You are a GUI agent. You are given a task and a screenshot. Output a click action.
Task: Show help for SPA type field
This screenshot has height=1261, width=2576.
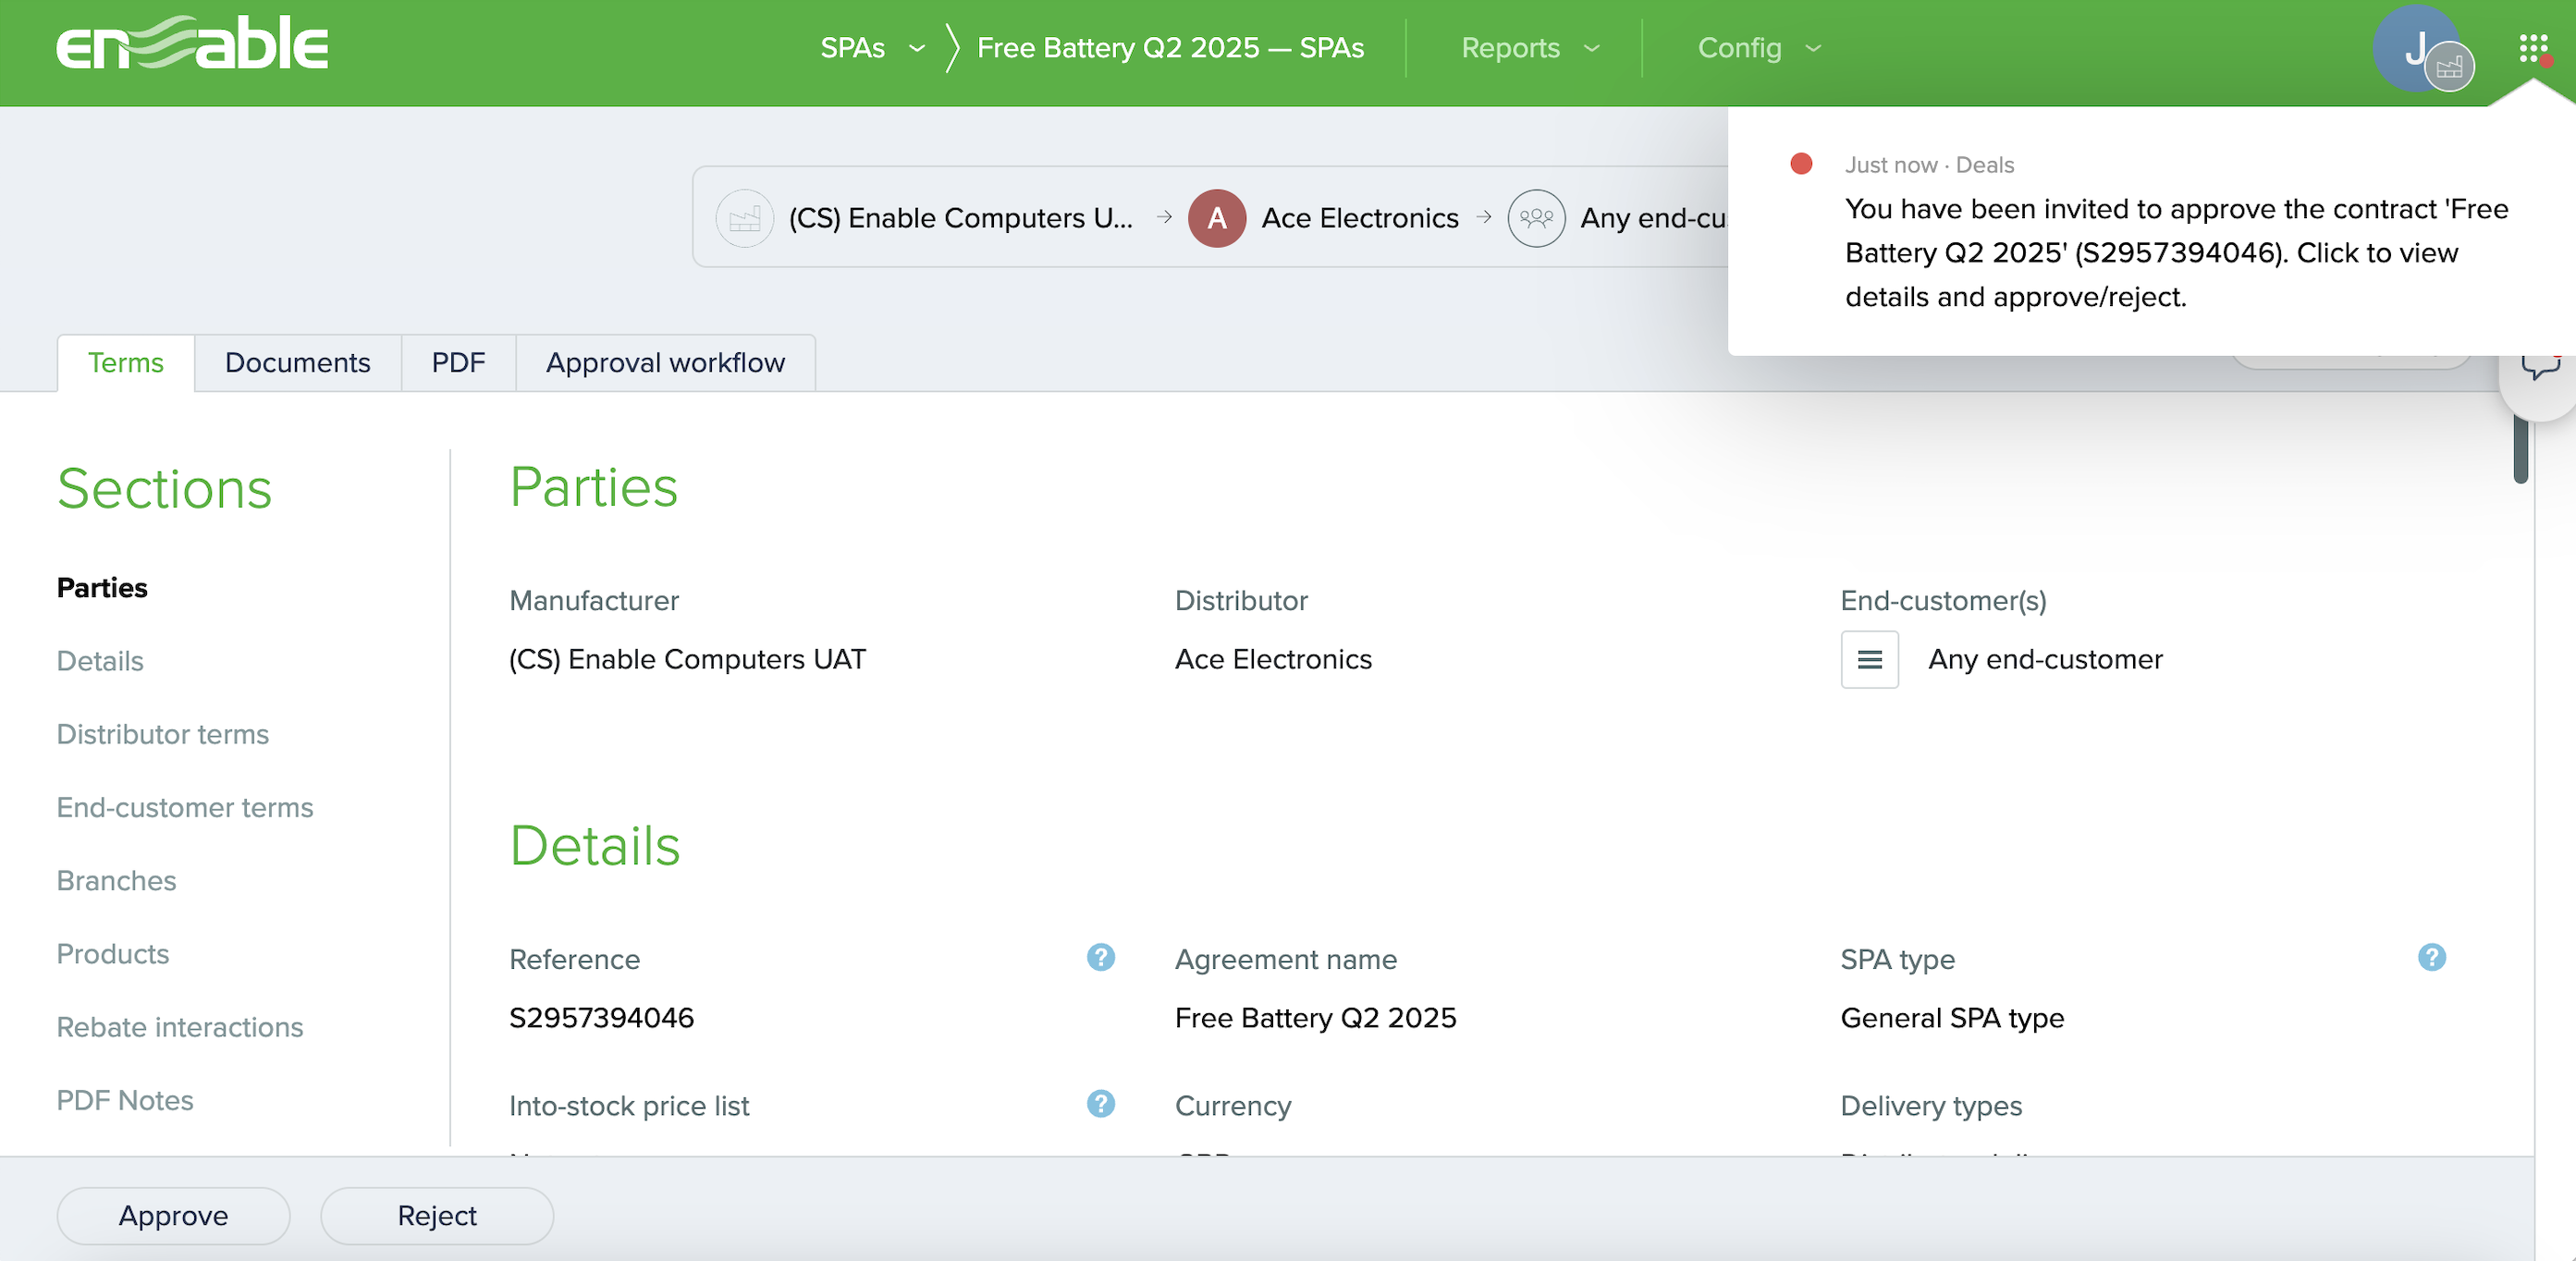pos(2431,958)
